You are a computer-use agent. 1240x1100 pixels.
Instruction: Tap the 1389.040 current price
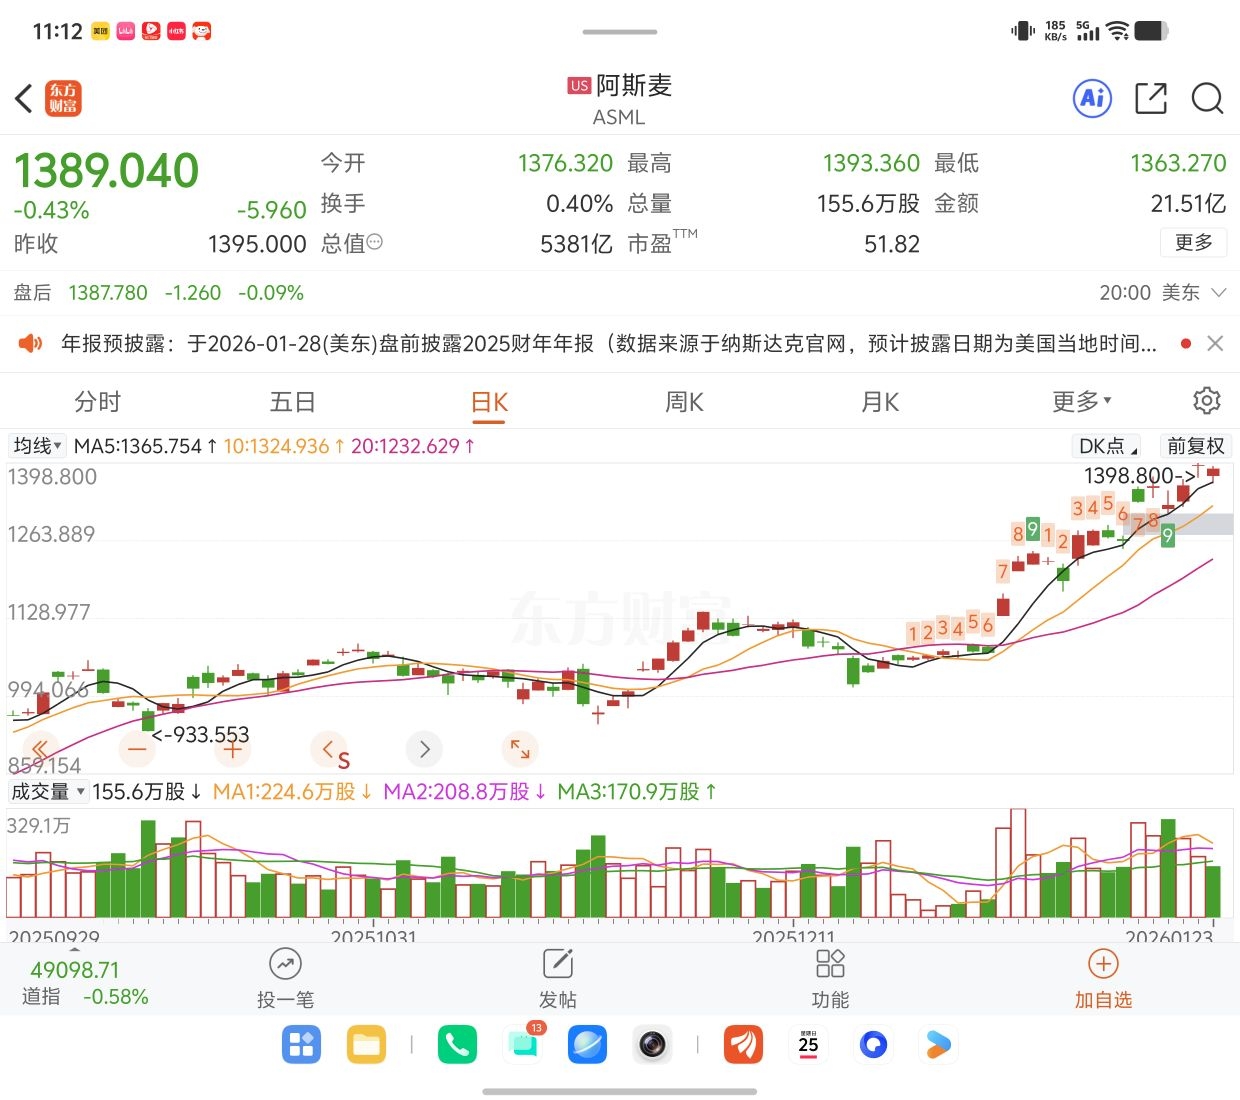point(106,171)
